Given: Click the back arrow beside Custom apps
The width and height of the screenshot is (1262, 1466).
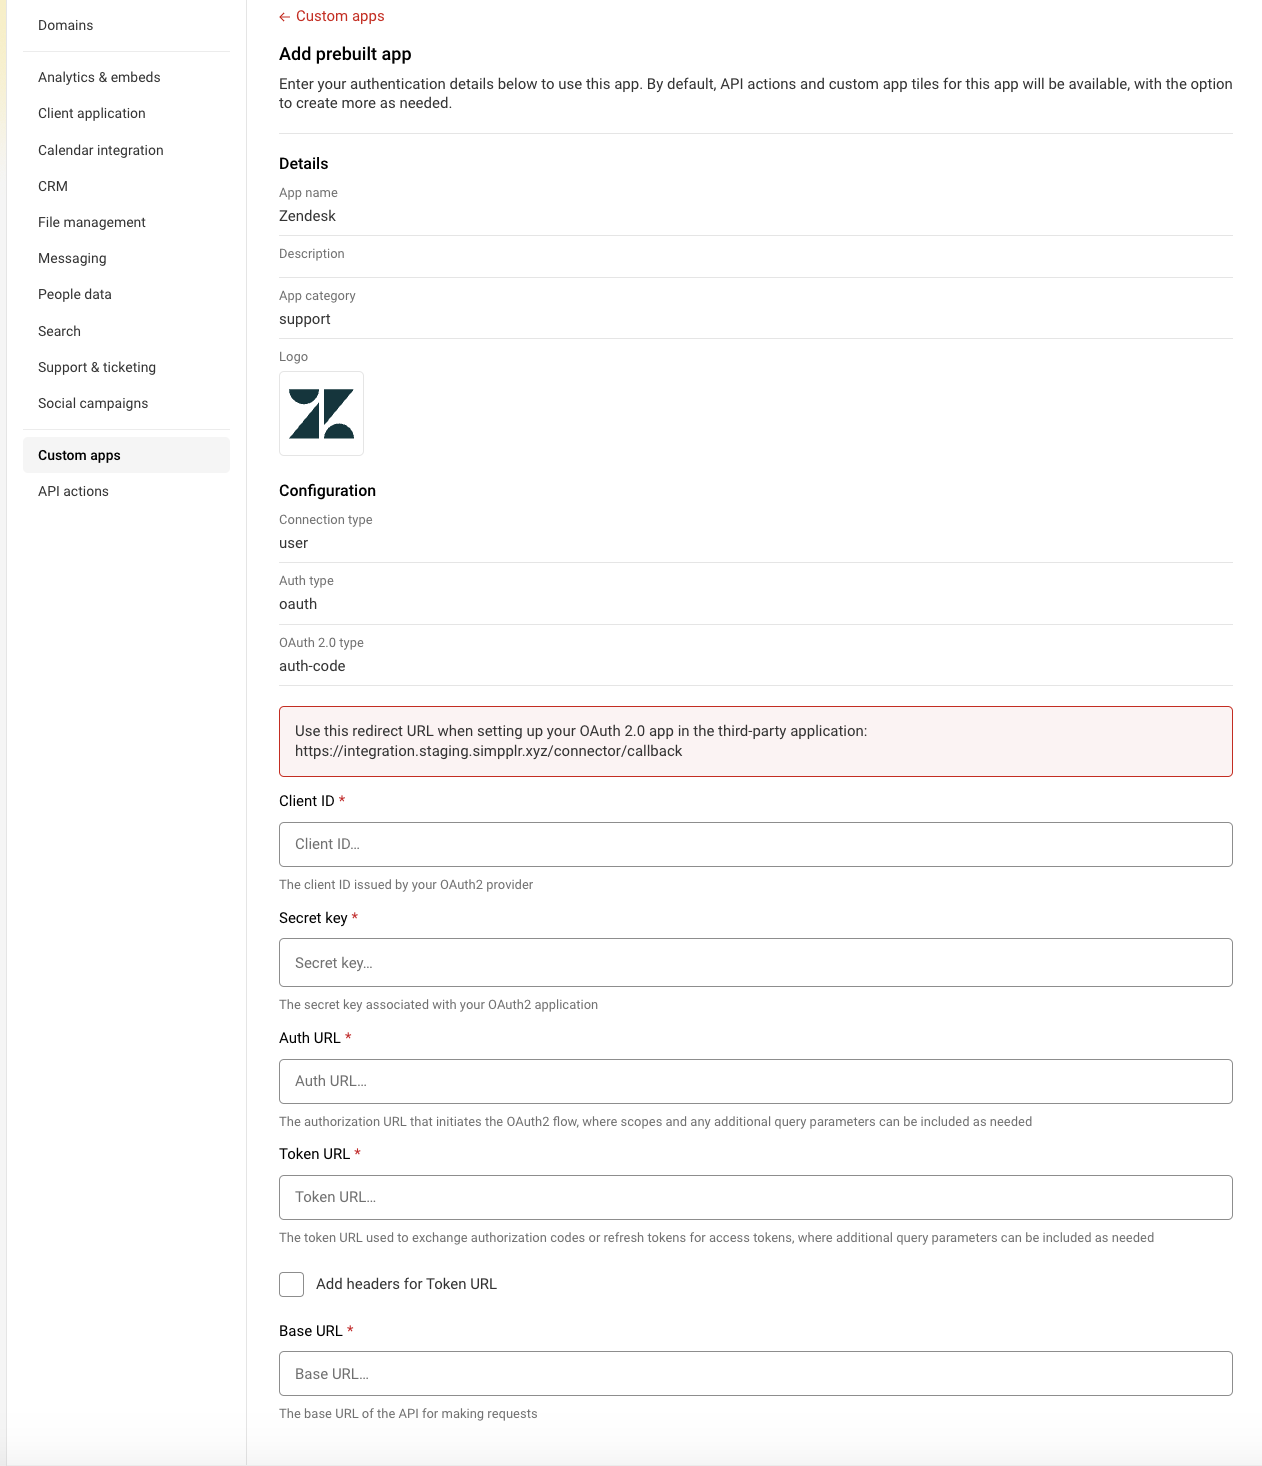Looking at the screenshot, I should [x=285, y=17].
